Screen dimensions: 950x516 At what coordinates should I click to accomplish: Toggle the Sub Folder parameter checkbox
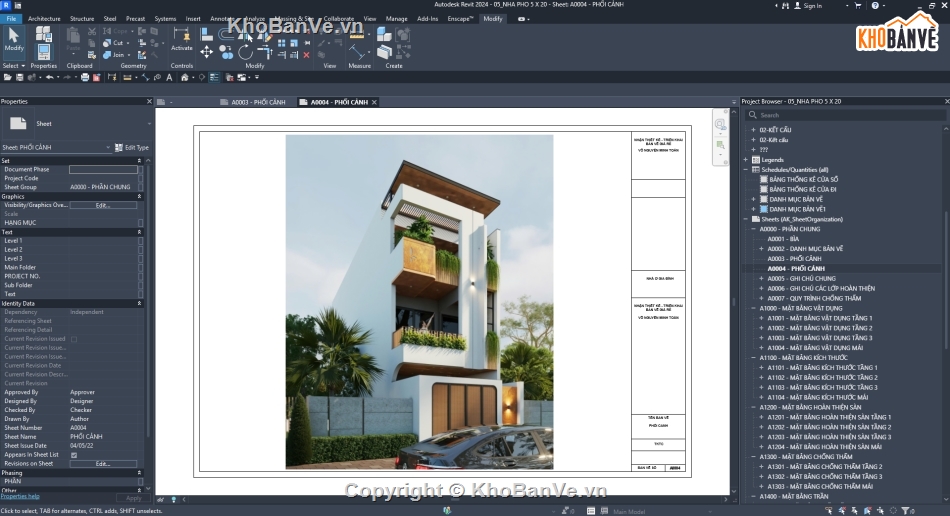pyautogui.click(x=141, y=285)
